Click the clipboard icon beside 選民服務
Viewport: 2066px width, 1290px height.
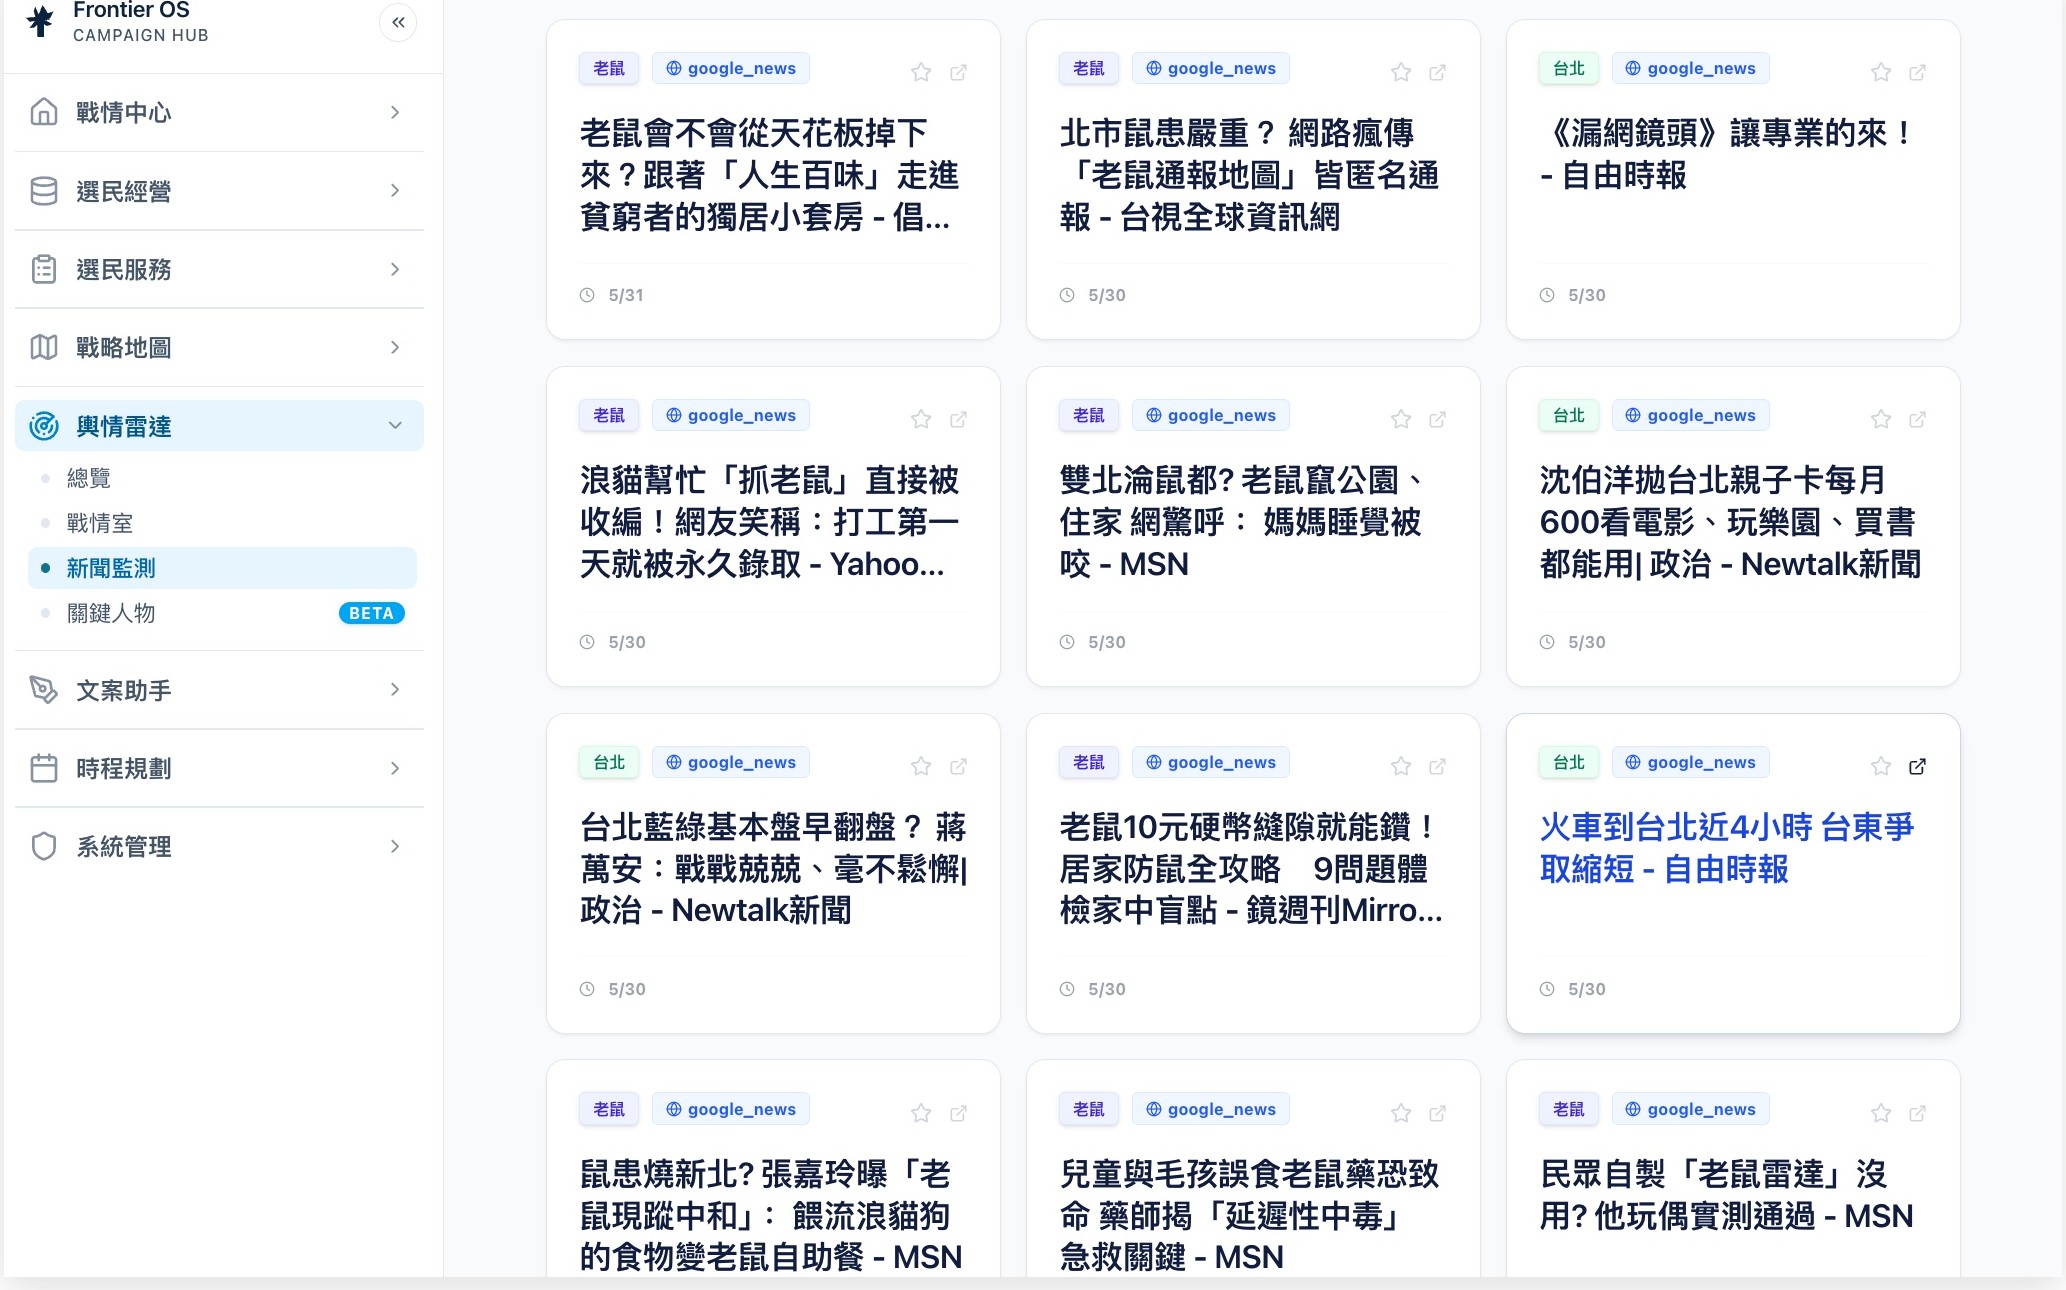tap(44, 269)
